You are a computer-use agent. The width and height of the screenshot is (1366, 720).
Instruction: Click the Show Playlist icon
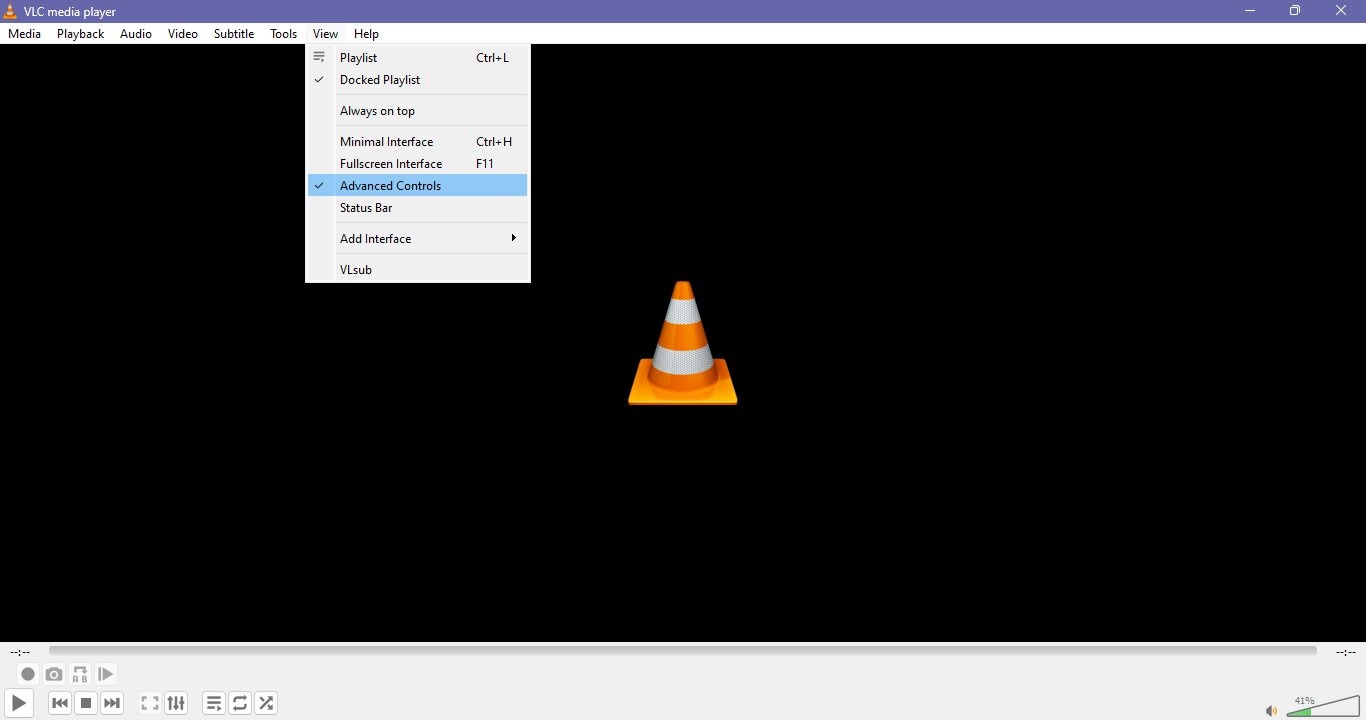(213, 703)
